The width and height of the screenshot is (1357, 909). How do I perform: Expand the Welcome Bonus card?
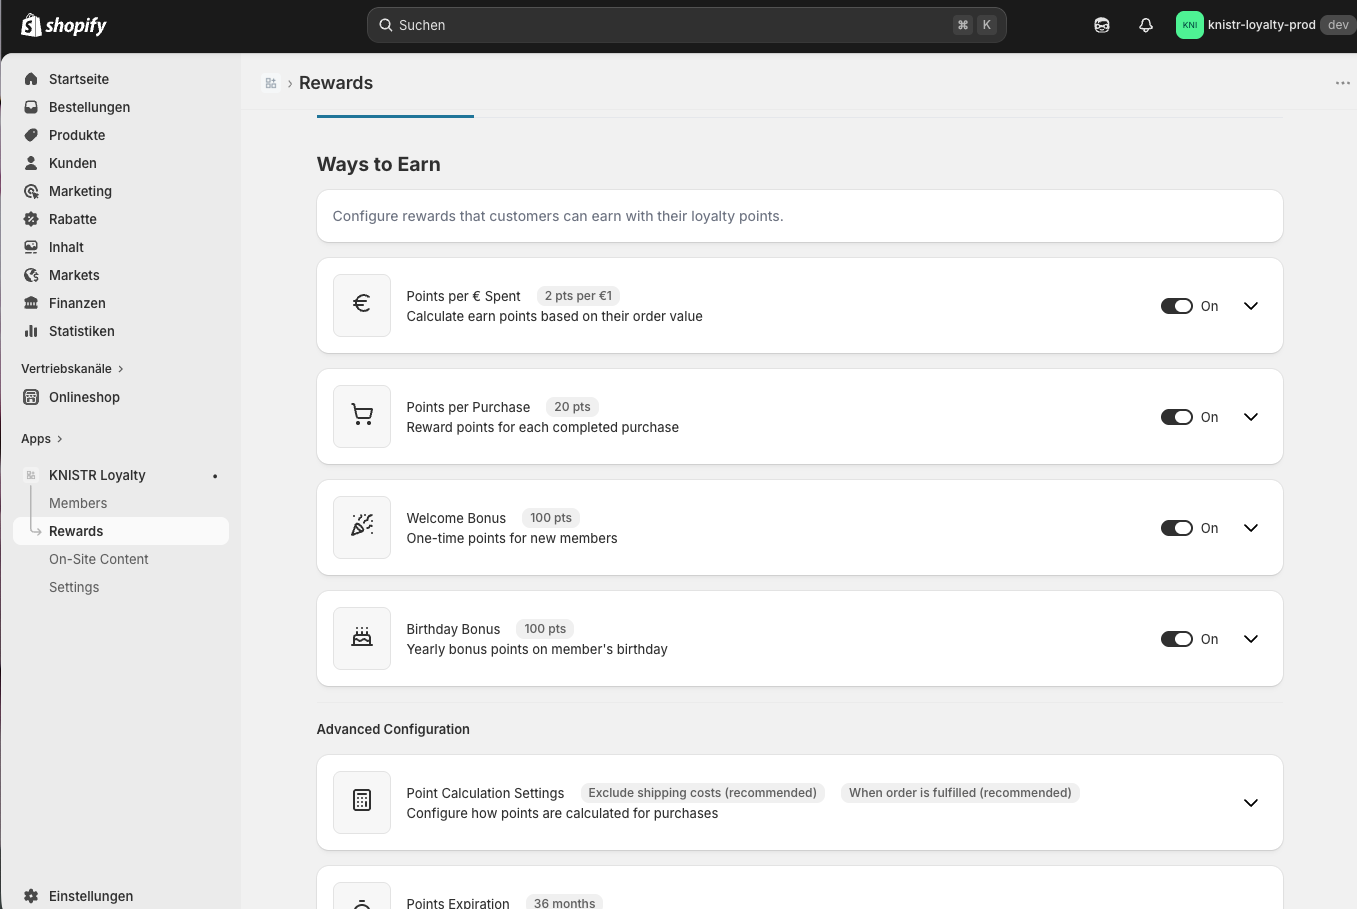(x=1251, y=528)
